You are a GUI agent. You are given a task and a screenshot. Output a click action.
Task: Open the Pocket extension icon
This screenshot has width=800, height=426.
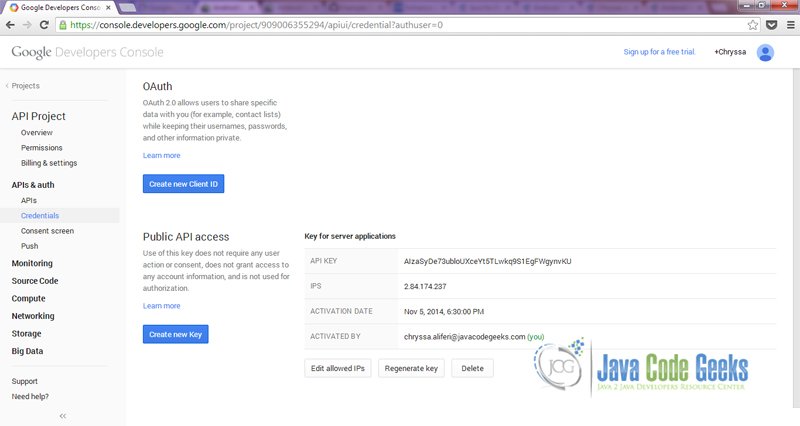click(x=771, y=25)
